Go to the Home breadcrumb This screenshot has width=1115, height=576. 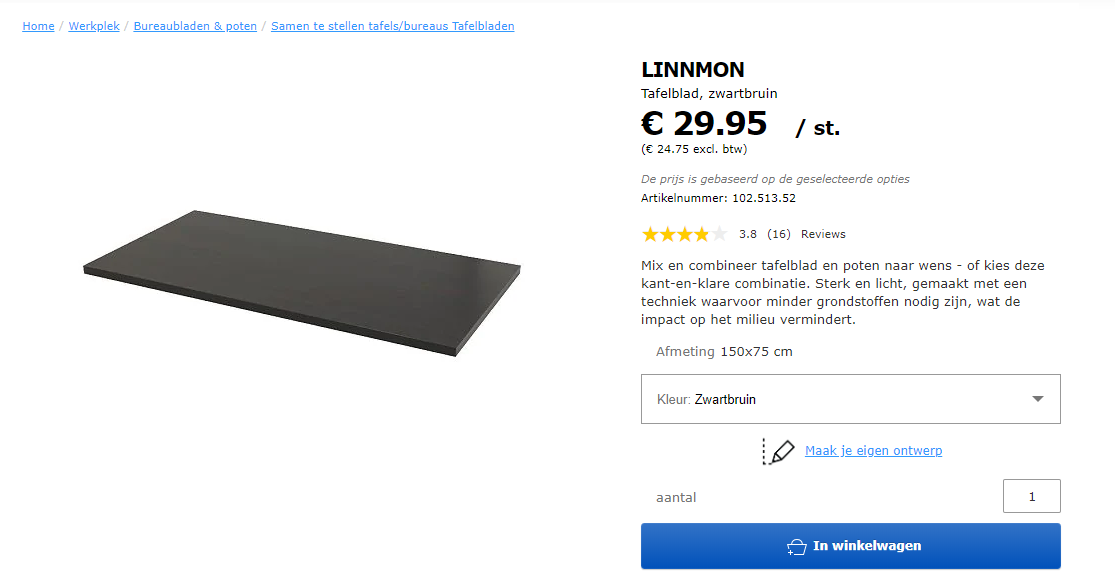tap(38, 26)
